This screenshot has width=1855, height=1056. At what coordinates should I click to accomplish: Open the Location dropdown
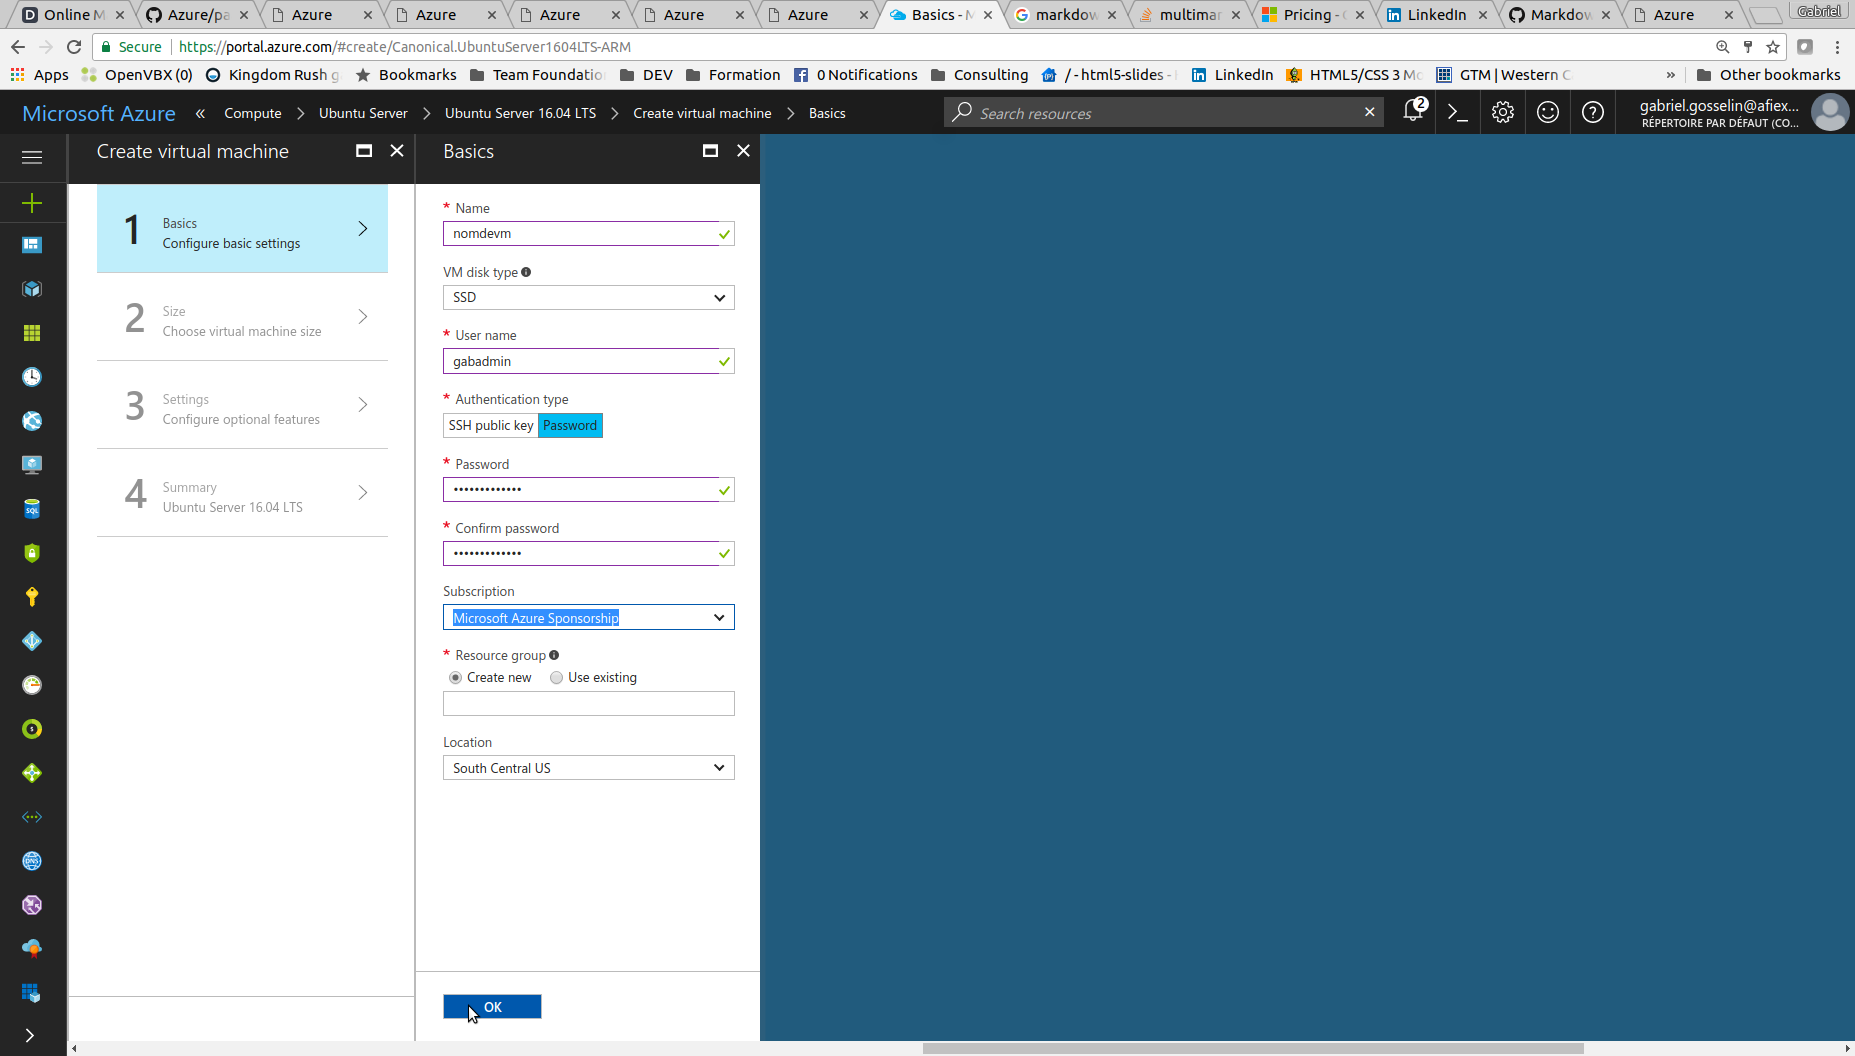pyautogui.click(x=588, y=768)
